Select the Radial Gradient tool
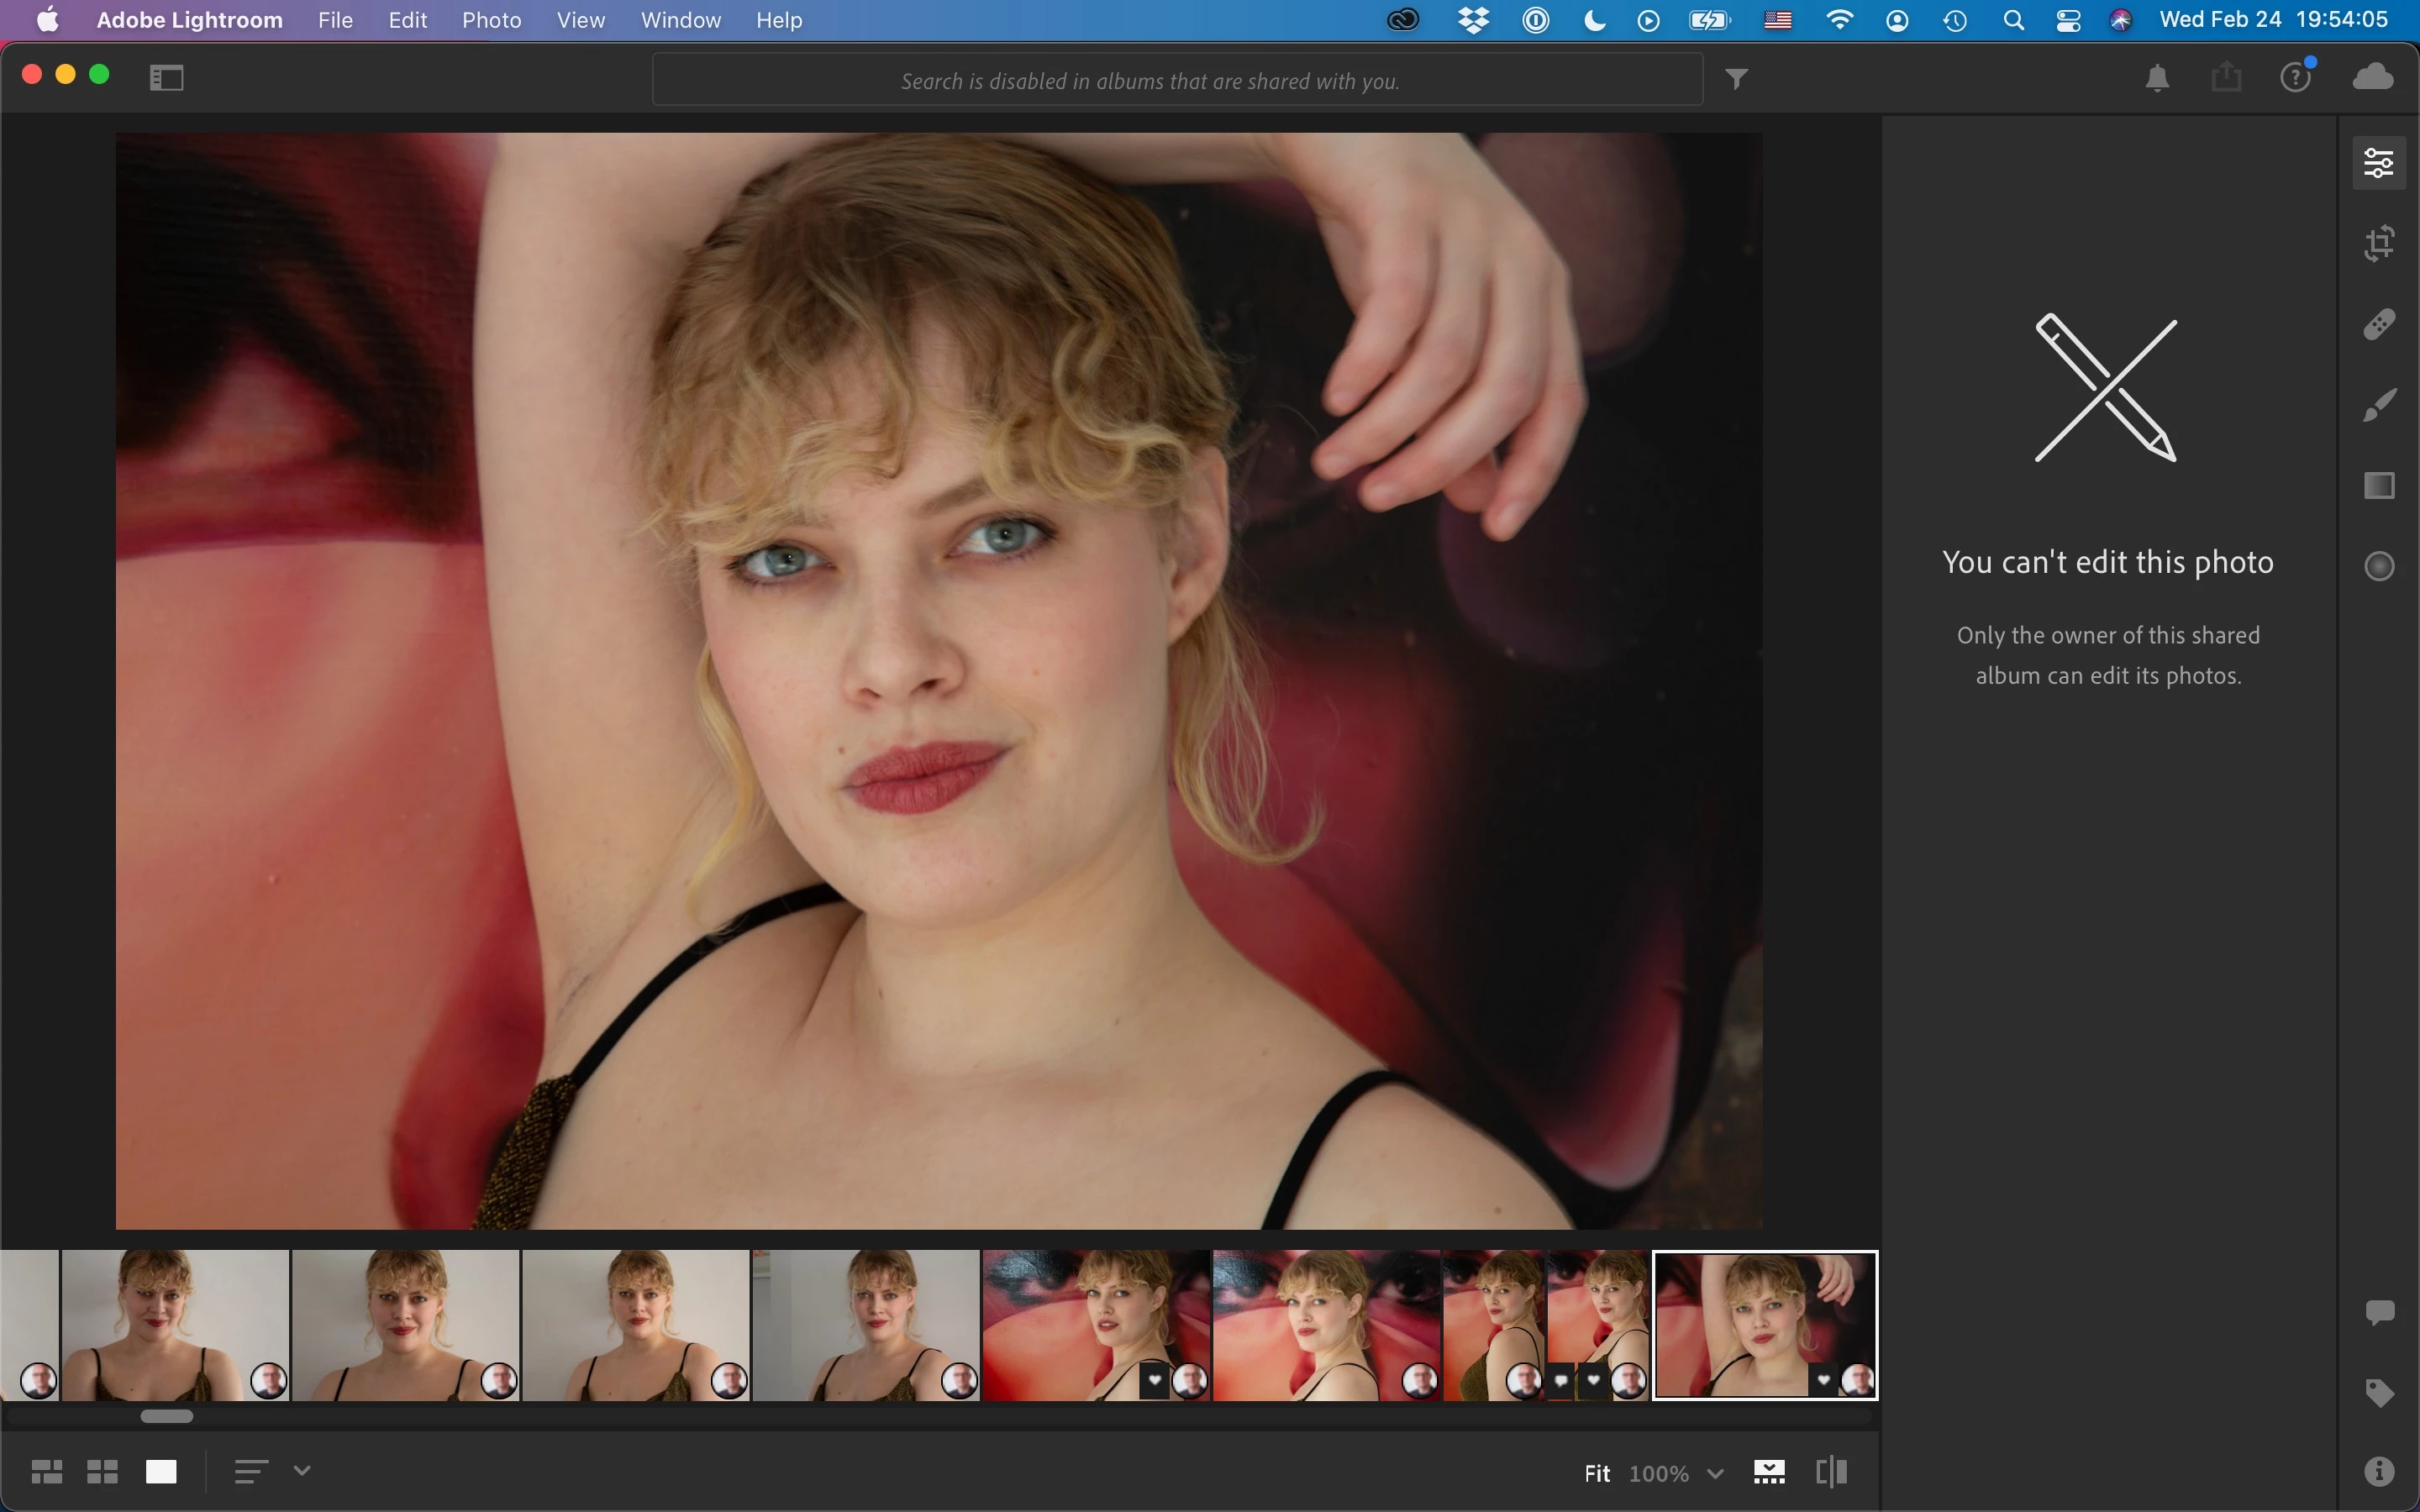Viewport: 2420px width, 1512px height. (x=2379, y=566)
